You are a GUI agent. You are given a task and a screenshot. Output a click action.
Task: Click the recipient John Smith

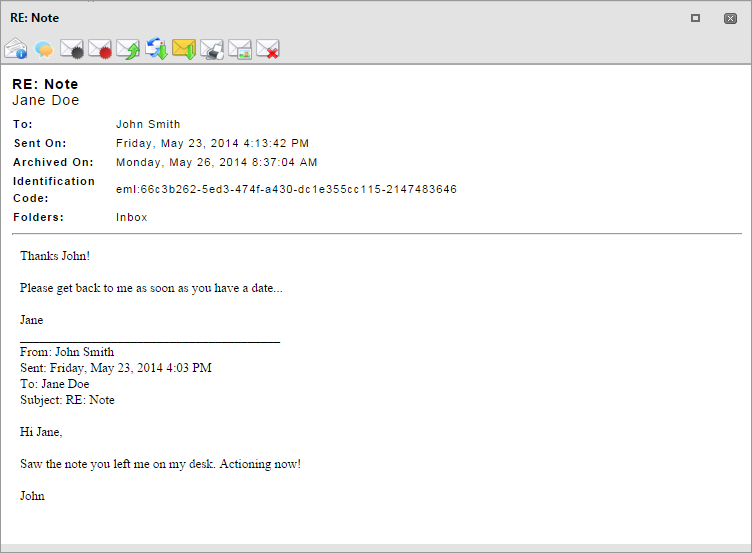click(x=148, y=124)
